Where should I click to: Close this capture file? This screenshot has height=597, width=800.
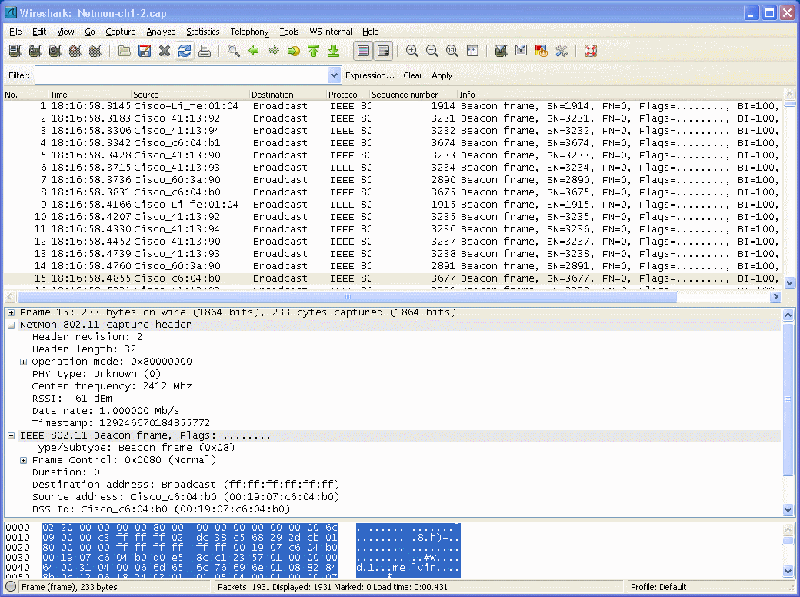pyautogui.click(x=164, y=51)
